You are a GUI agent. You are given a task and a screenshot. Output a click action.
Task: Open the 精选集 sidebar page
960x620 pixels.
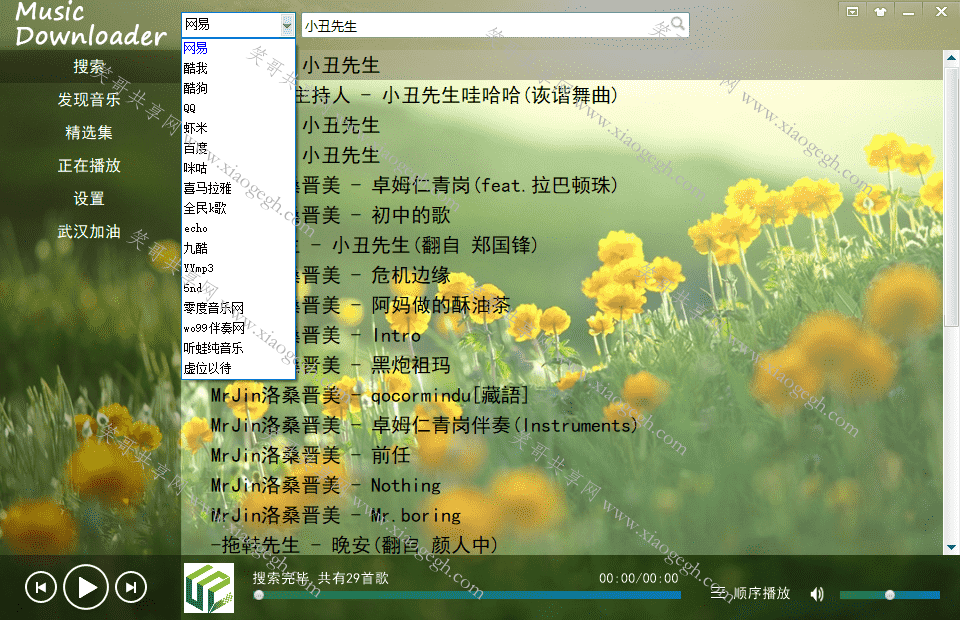coord(89,132)
